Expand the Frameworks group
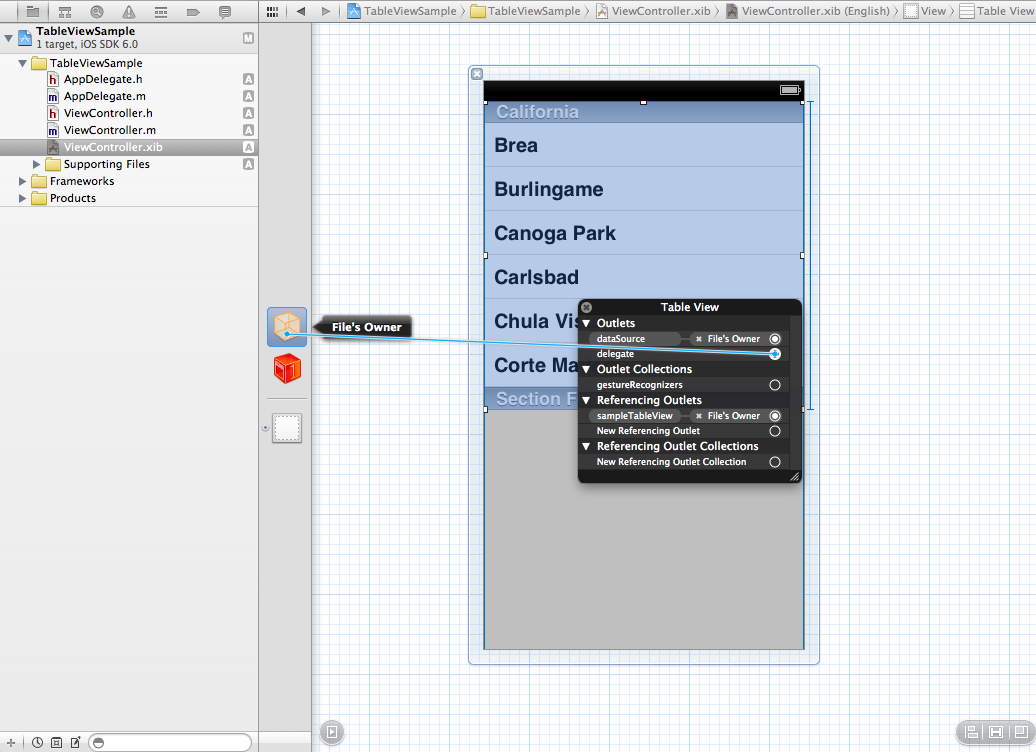This screenshot has height=752, width=1036. (x=22, y=181)
